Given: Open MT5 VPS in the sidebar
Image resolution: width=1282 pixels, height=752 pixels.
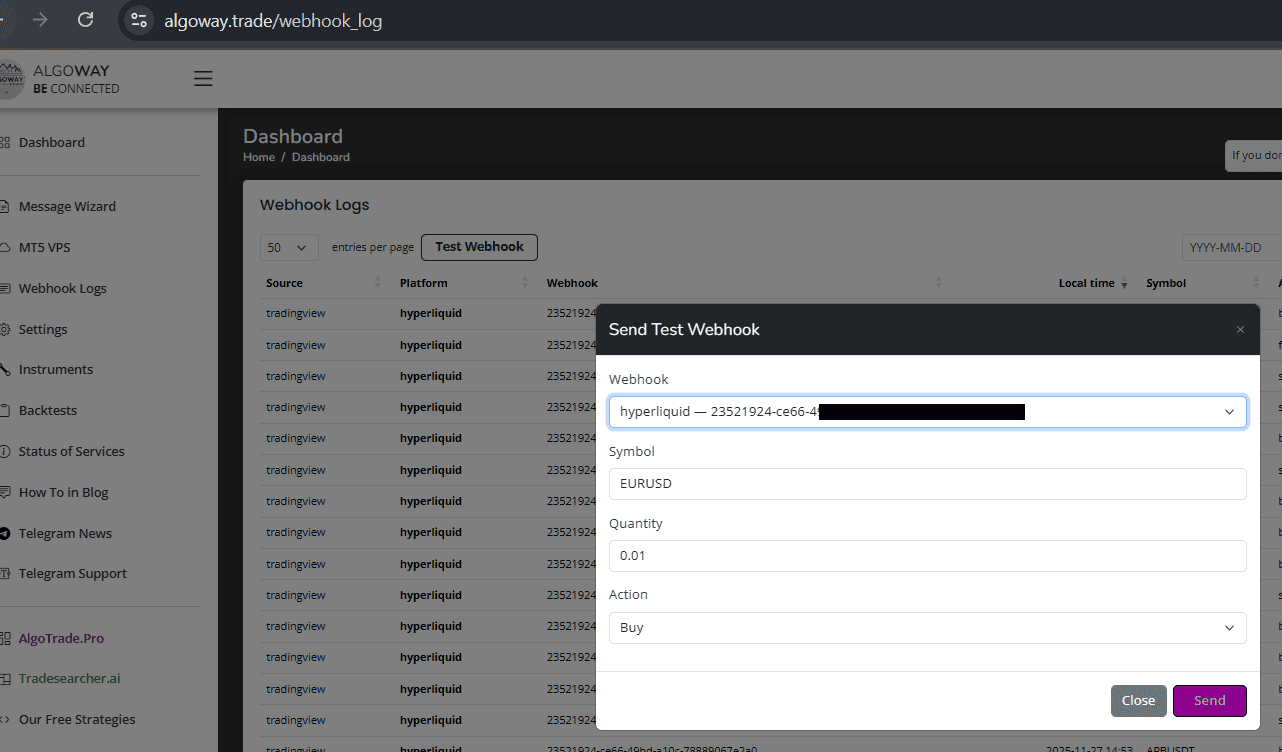Looking at the screenshot, I should (x=44, y=247).
